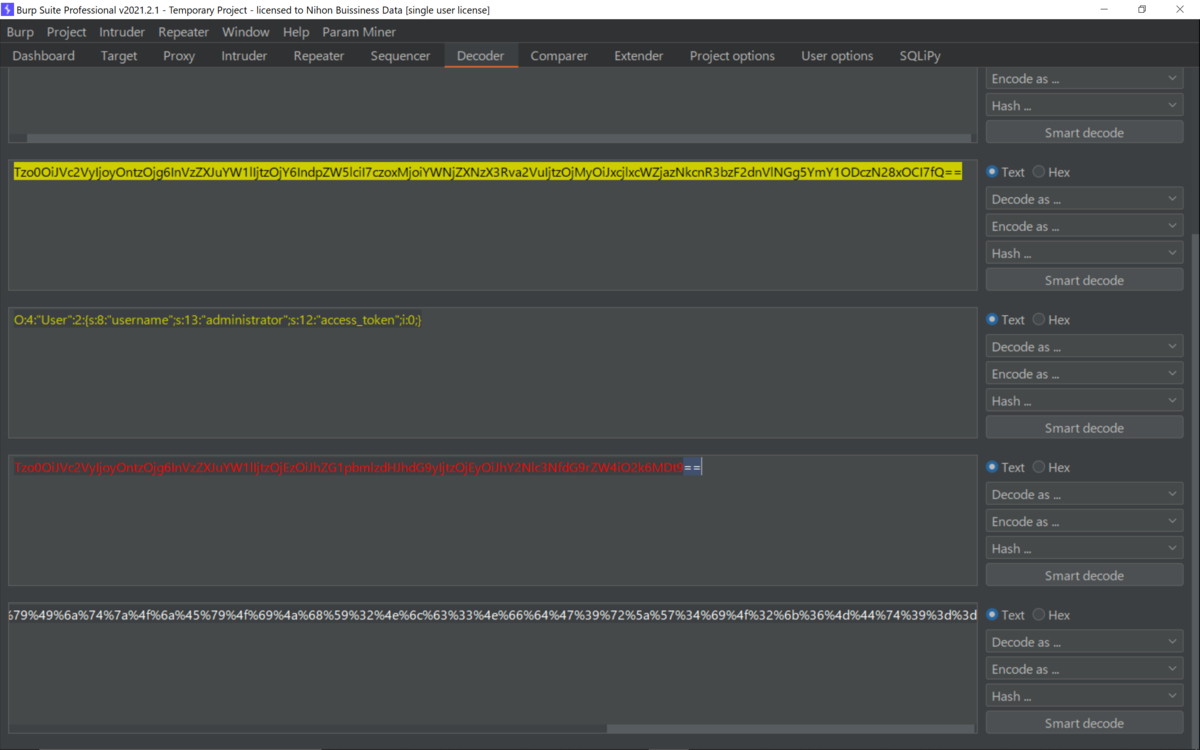Switch to the Extender tab
Viewport: 1200px width, 750px height.
coord(639,56)
